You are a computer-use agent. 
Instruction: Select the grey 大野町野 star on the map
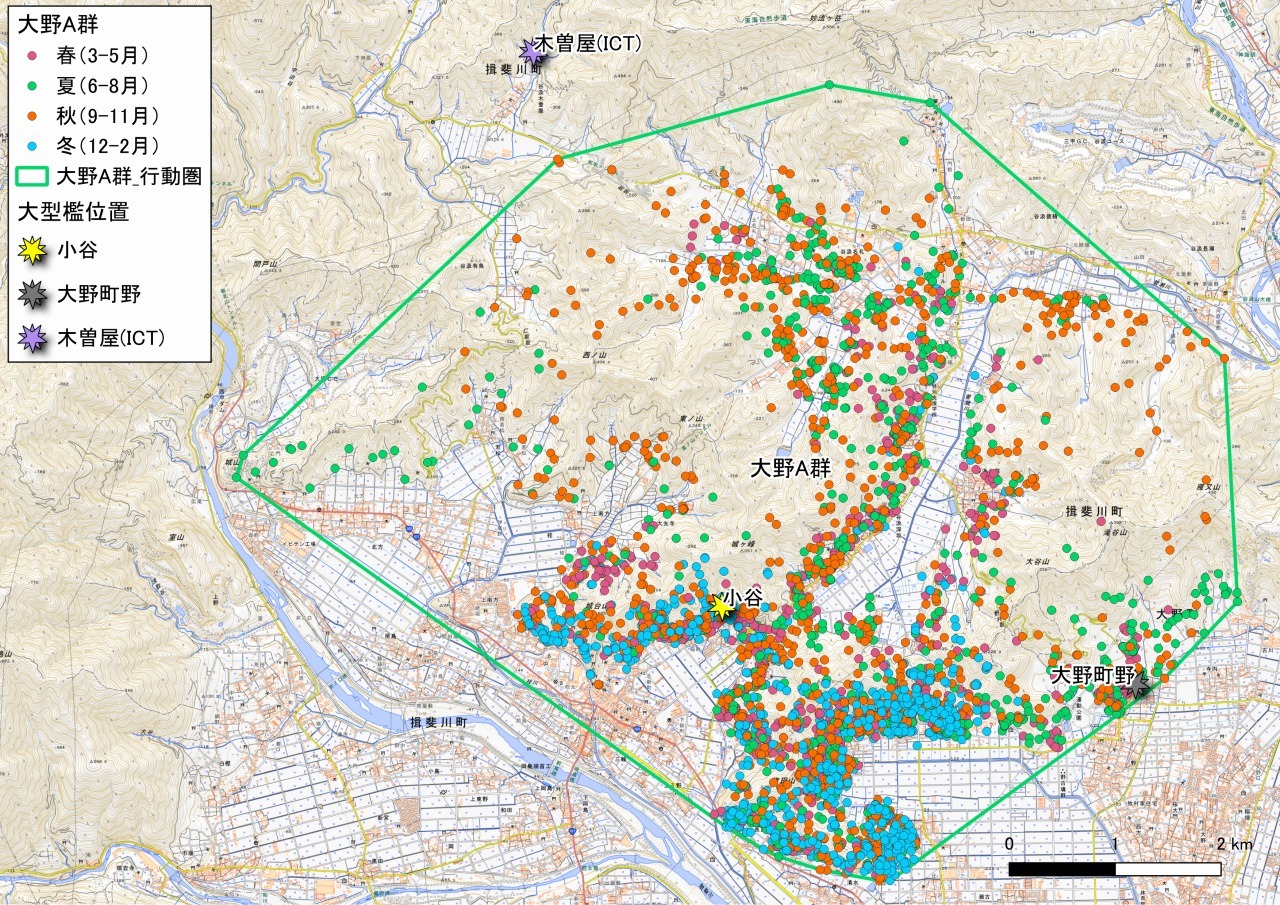[x=1135, y=684]
